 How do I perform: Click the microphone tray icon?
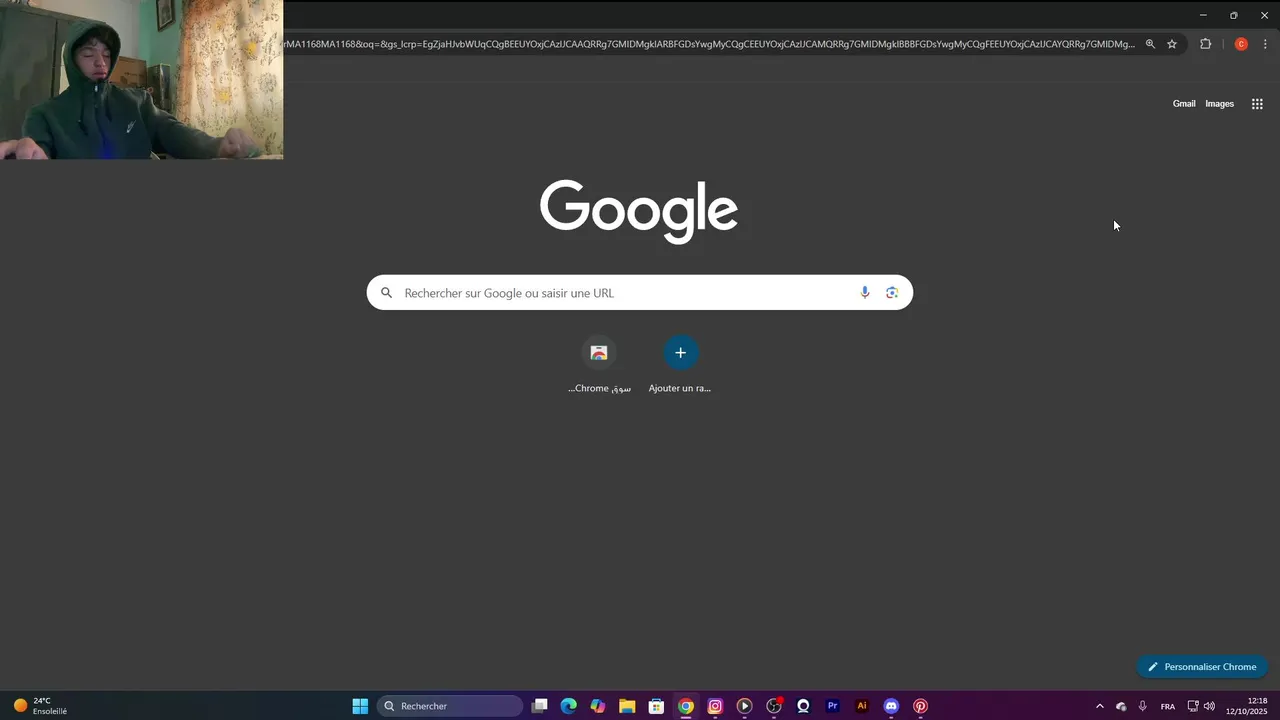click(1143, 706)
